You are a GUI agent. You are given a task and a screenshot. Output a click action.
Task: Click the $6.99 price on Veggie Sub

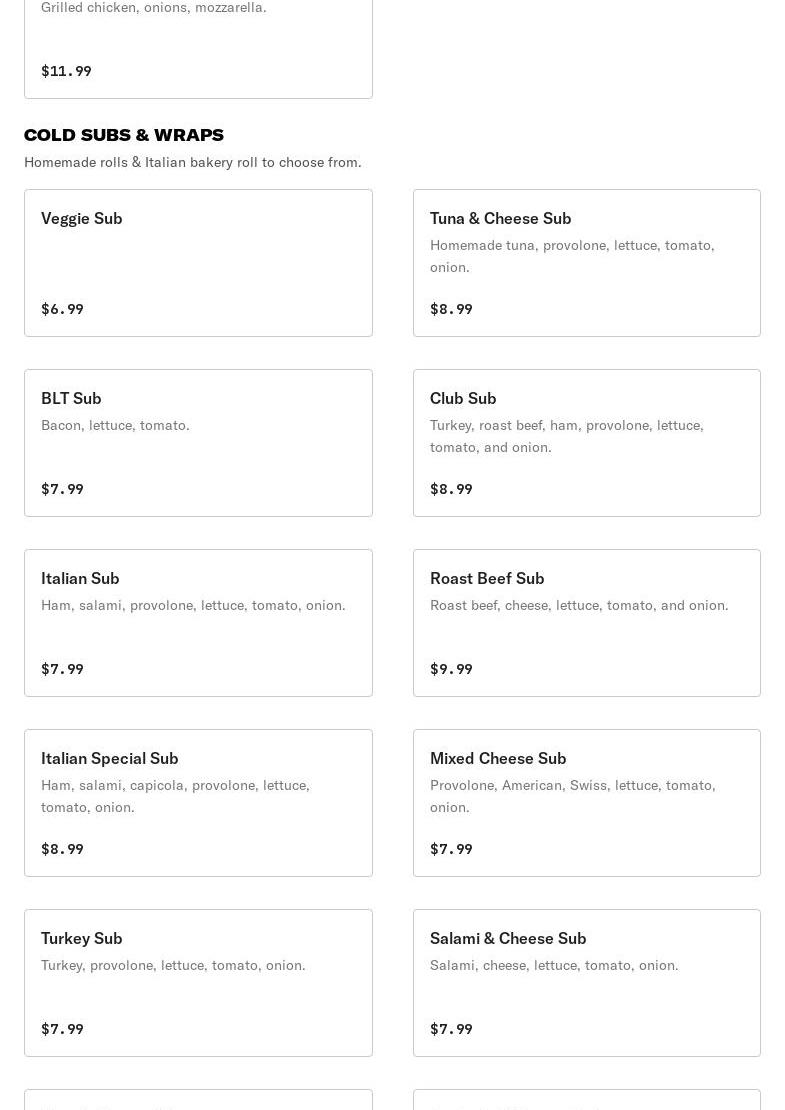(x=62, y=309)
